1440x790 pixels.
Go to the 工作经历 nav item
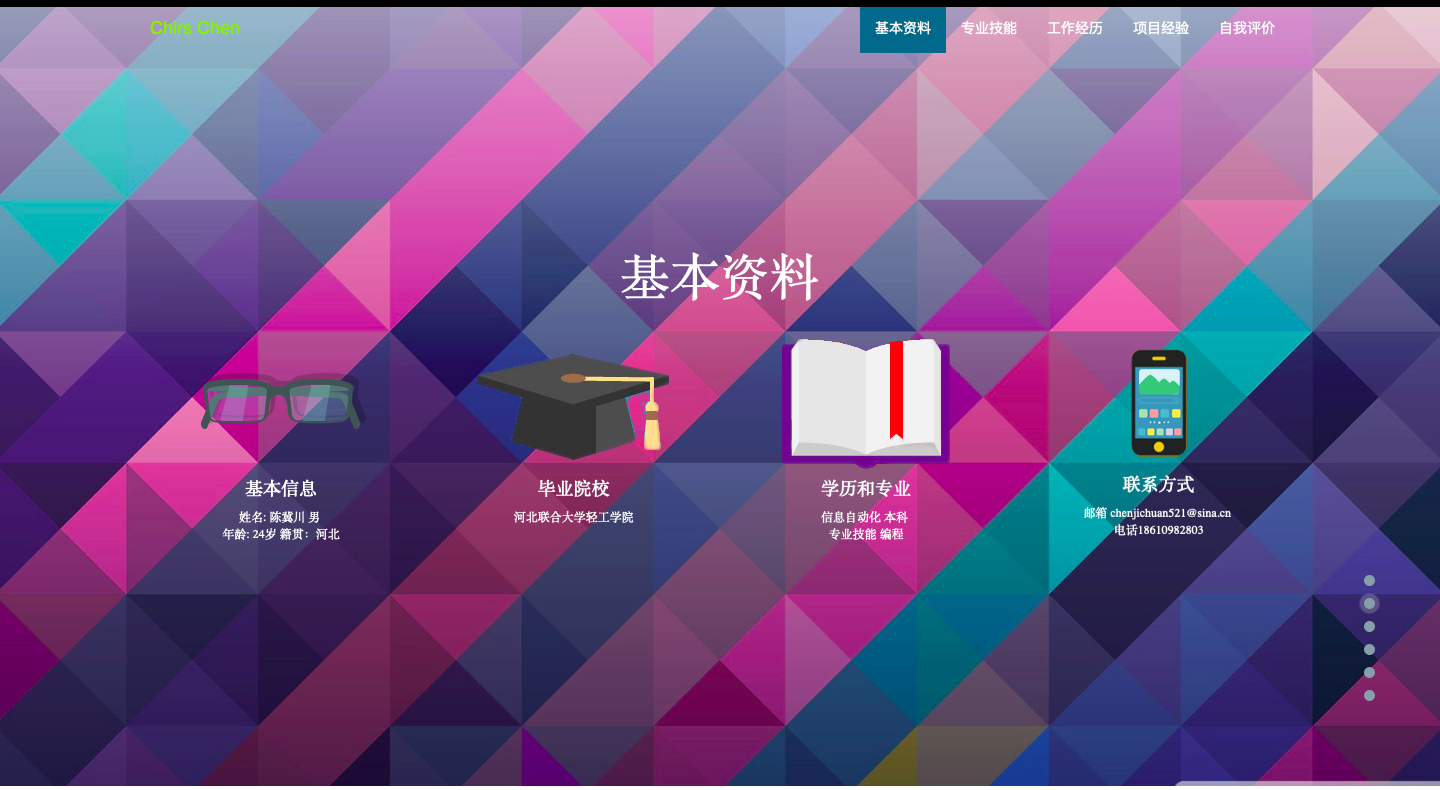(1074, 28)
